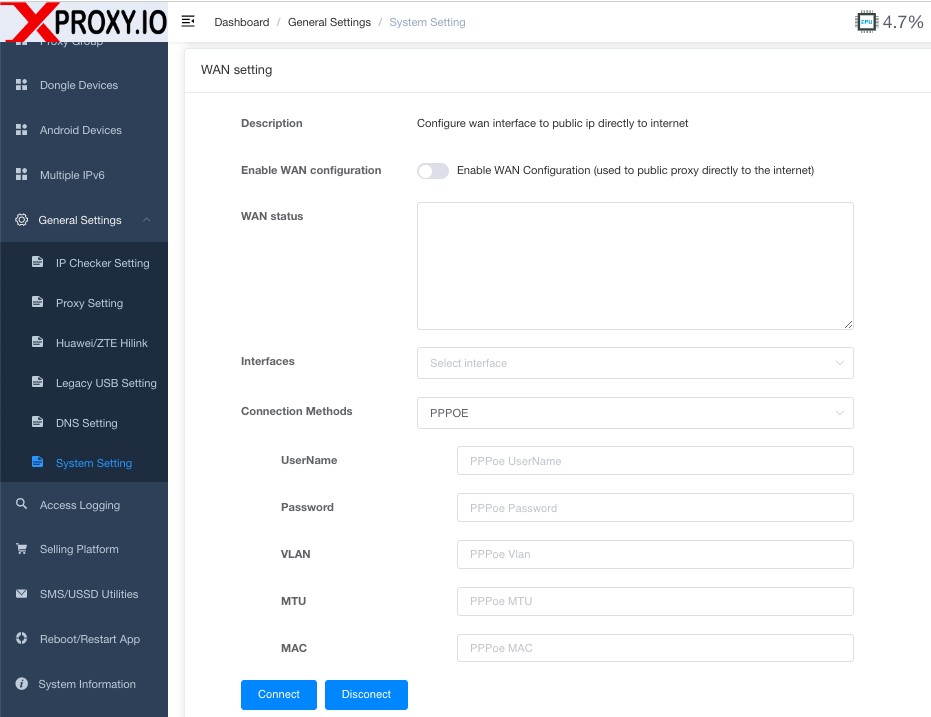
Task: Click the PPPoe MTU field
Action: [x=655, y=601]
